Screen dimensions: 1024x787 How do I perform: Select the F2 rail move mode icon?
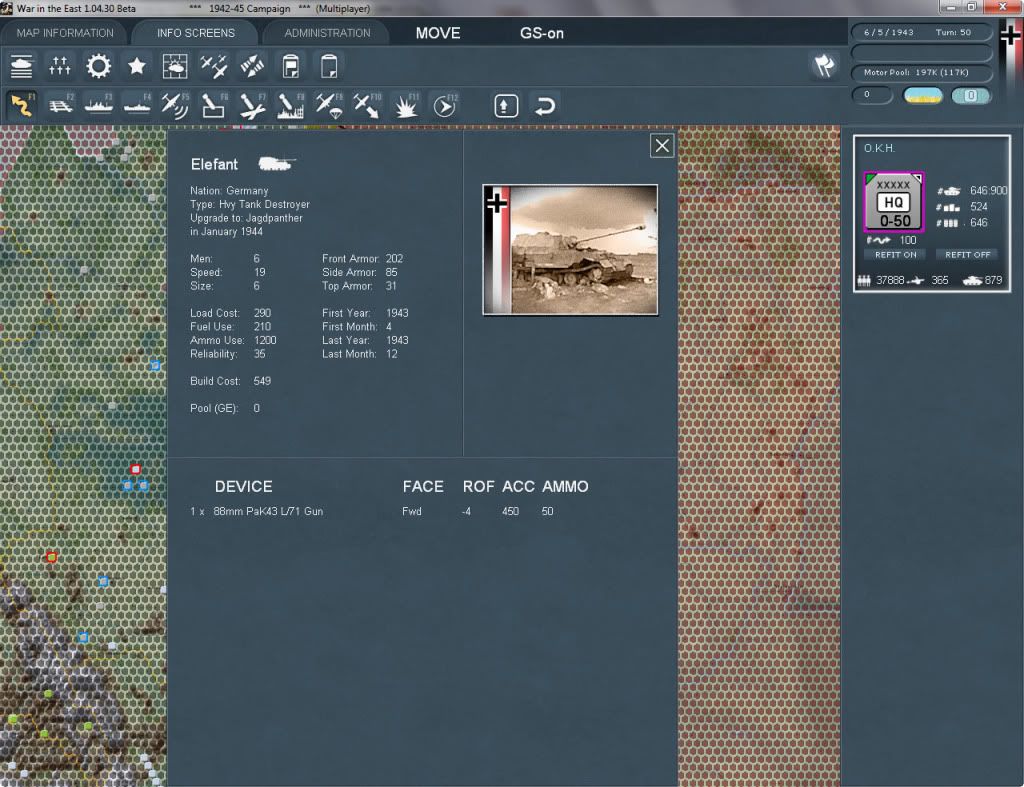pos(61,105)
